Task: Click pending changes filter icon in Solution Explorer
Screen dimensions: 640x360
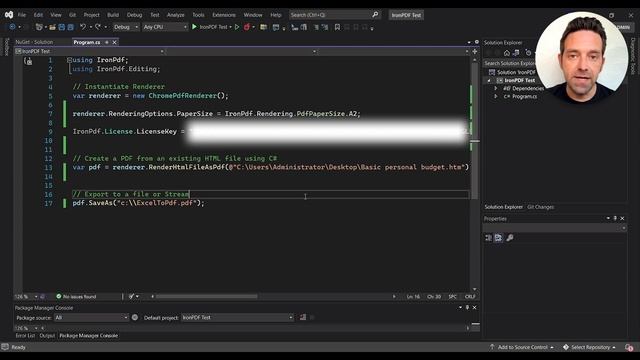Action: pos(528,53)
